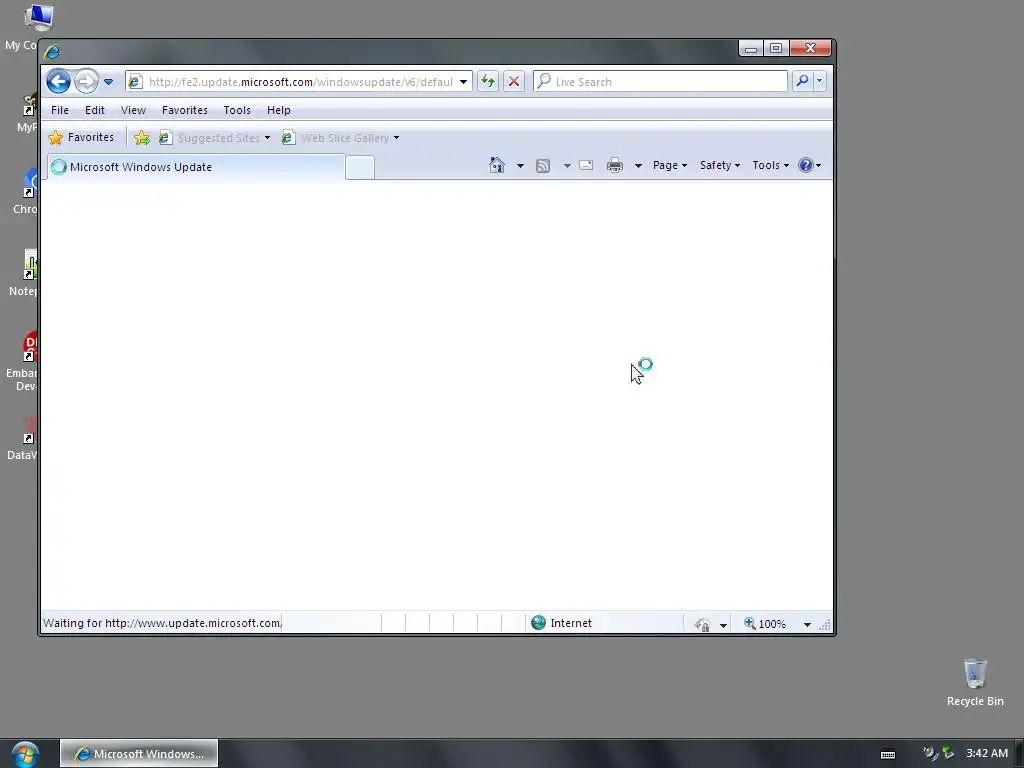Stop loading with the red X icon
This screenshot has height=768, width=1024.
[514, 82]
